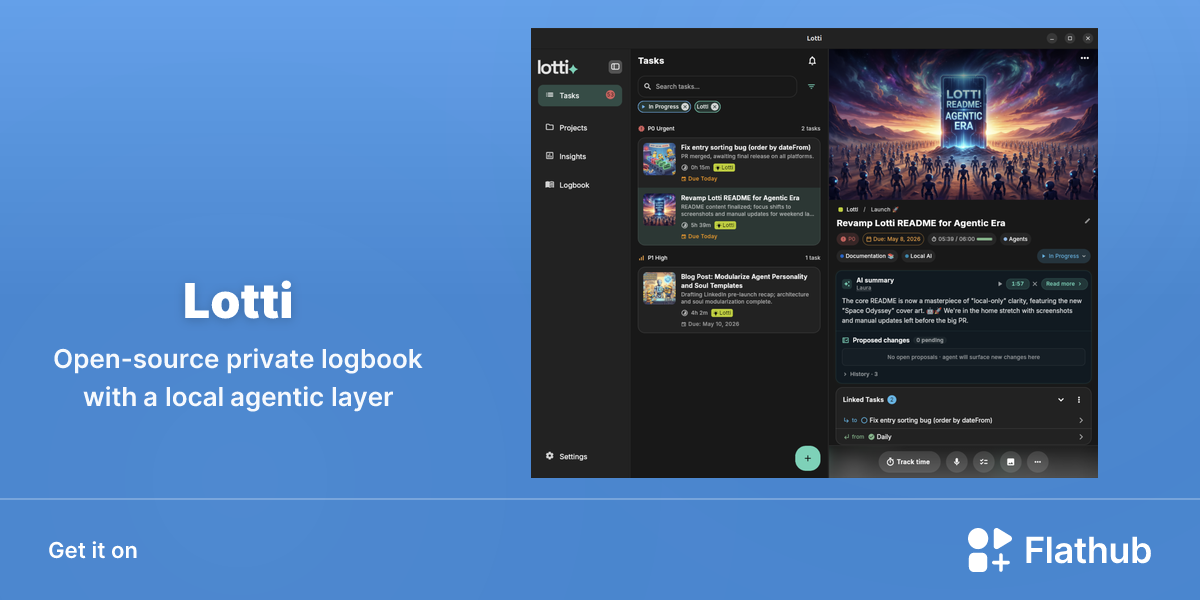Toggle the sidebar collapse icon beside the Lotti logo
Screen dimensions: 1200x600
click(615, 67)
